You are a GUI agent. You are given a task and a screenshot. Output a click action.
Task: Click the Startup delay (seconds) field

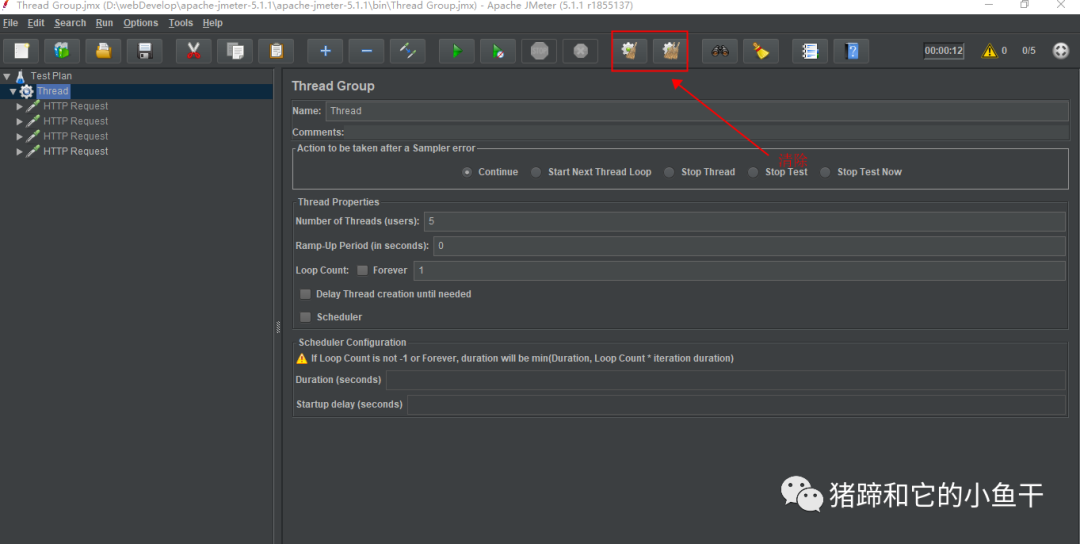pyautogui.click(x=736, y=405)
